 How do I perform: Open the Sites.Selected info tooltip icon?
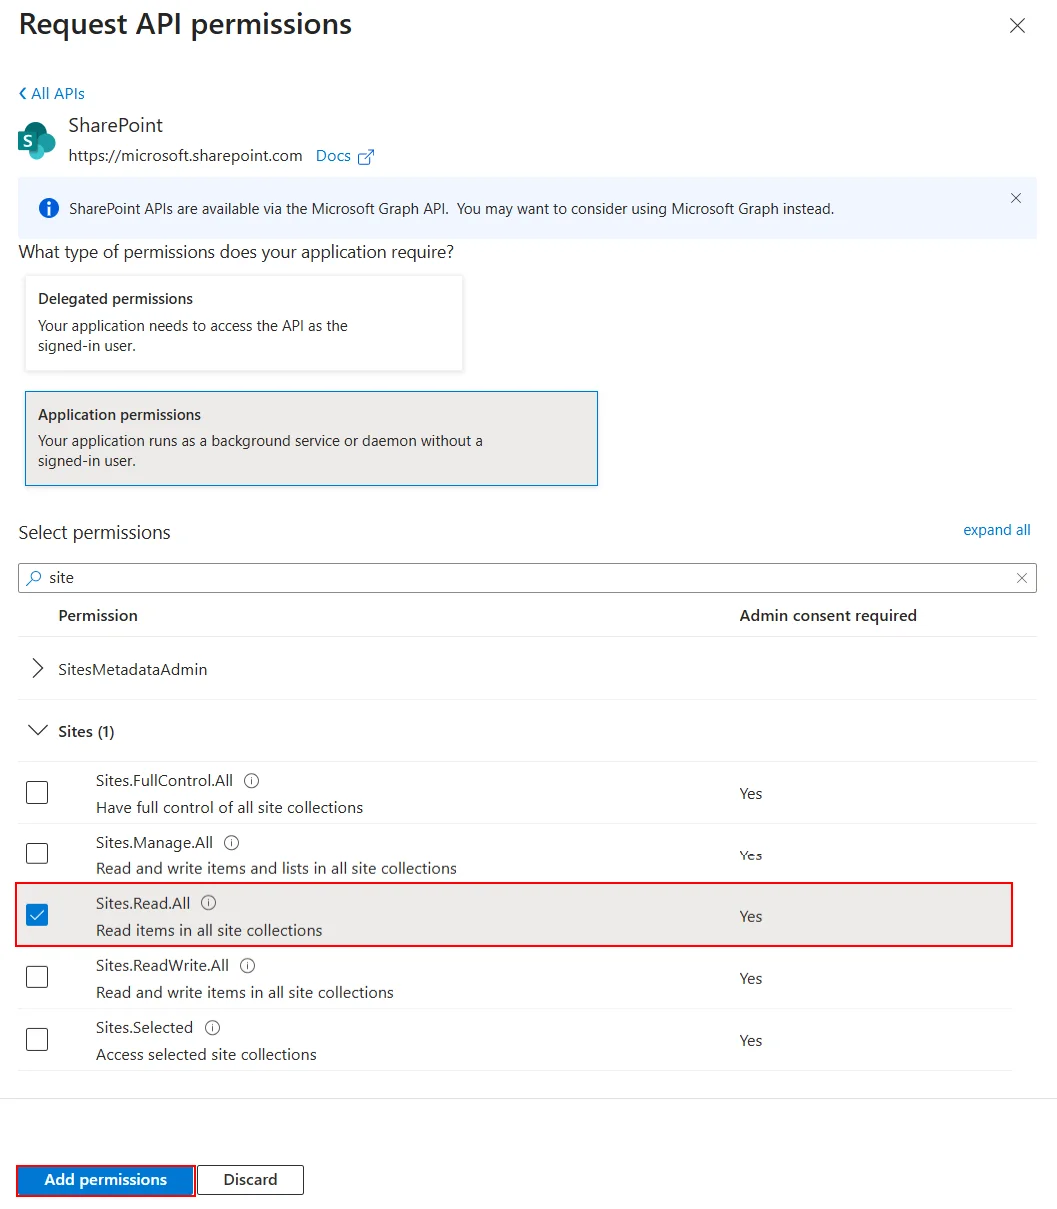pyautogui.click(x=211, y=1027)
